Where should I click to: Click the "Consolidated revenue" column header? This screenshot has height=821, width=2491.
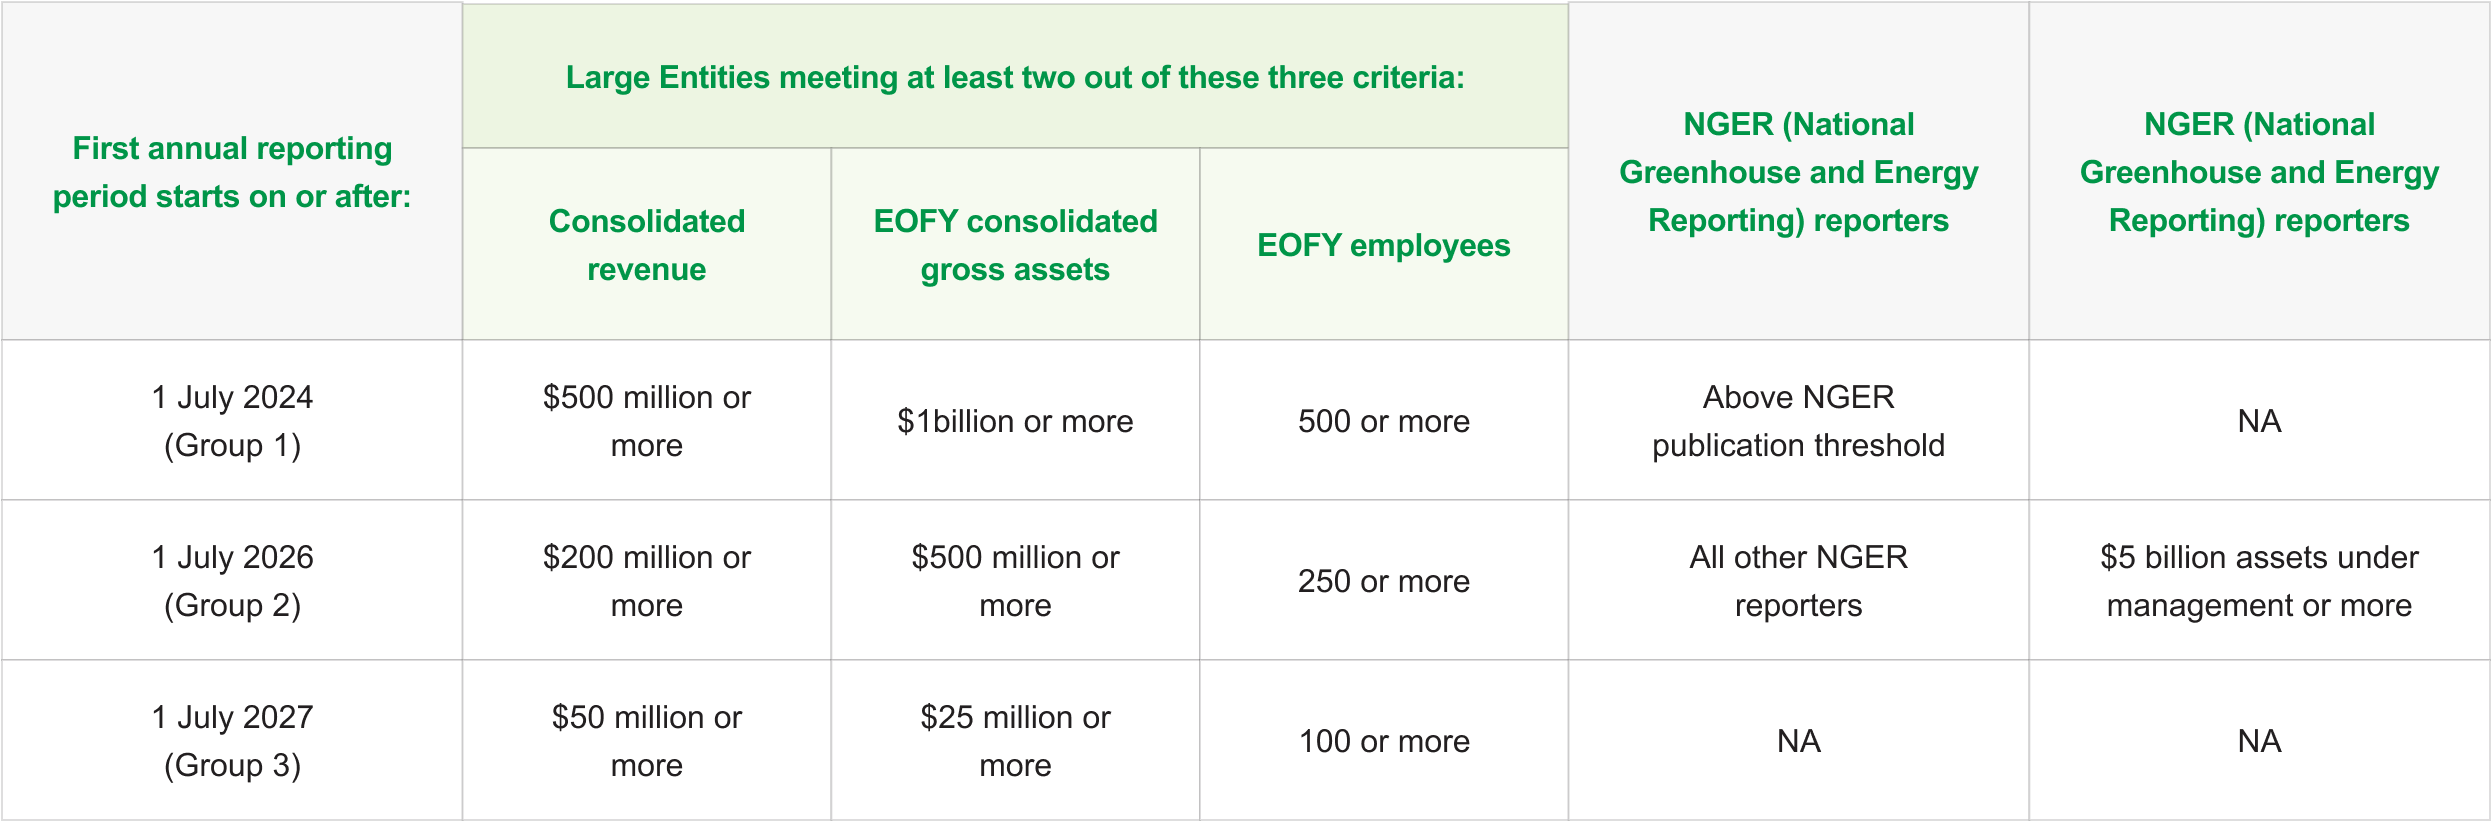coord(646,245)
